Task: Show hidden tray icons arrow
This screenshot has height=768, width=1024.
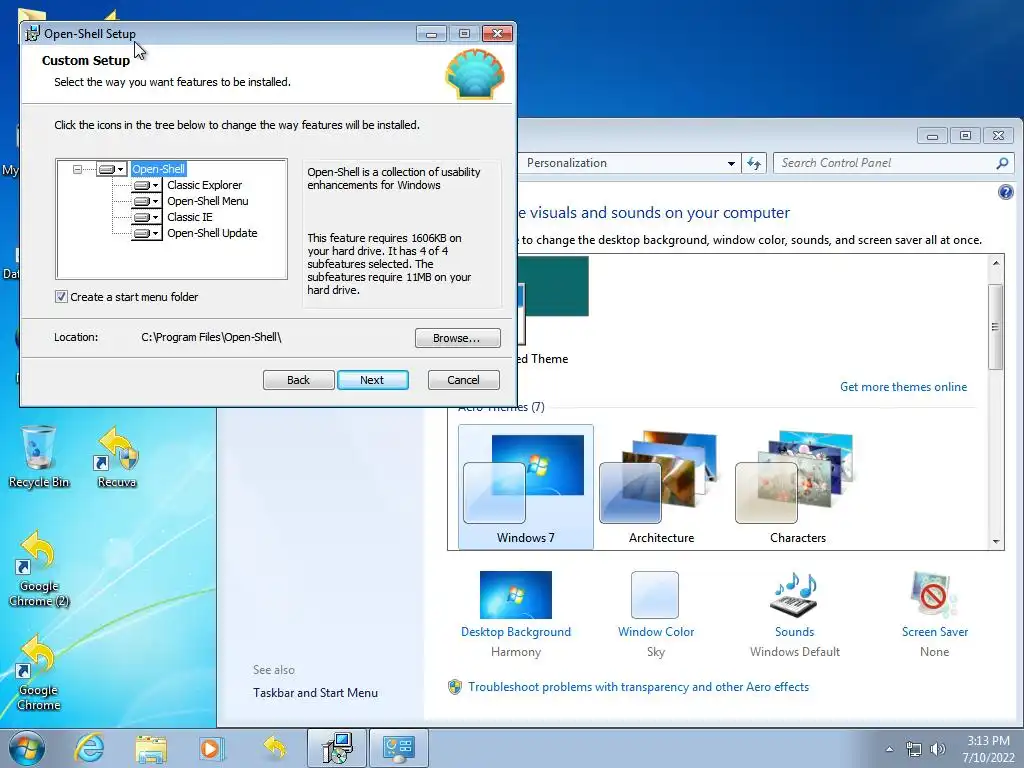Action: click(x=889, y=749)
